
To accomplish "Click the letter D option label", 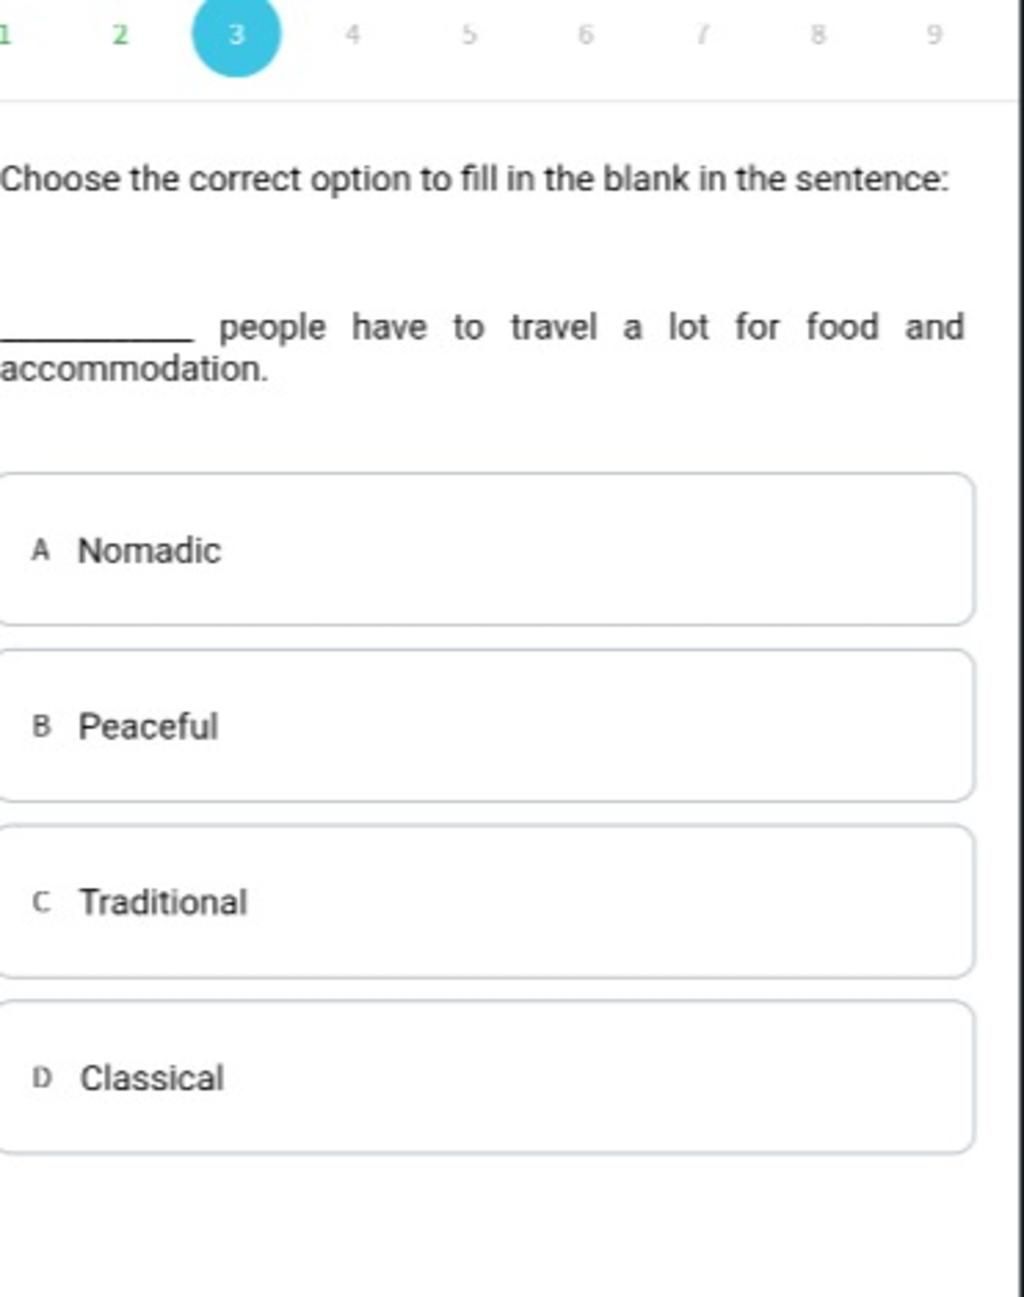I will click(x=41, y=1078).
